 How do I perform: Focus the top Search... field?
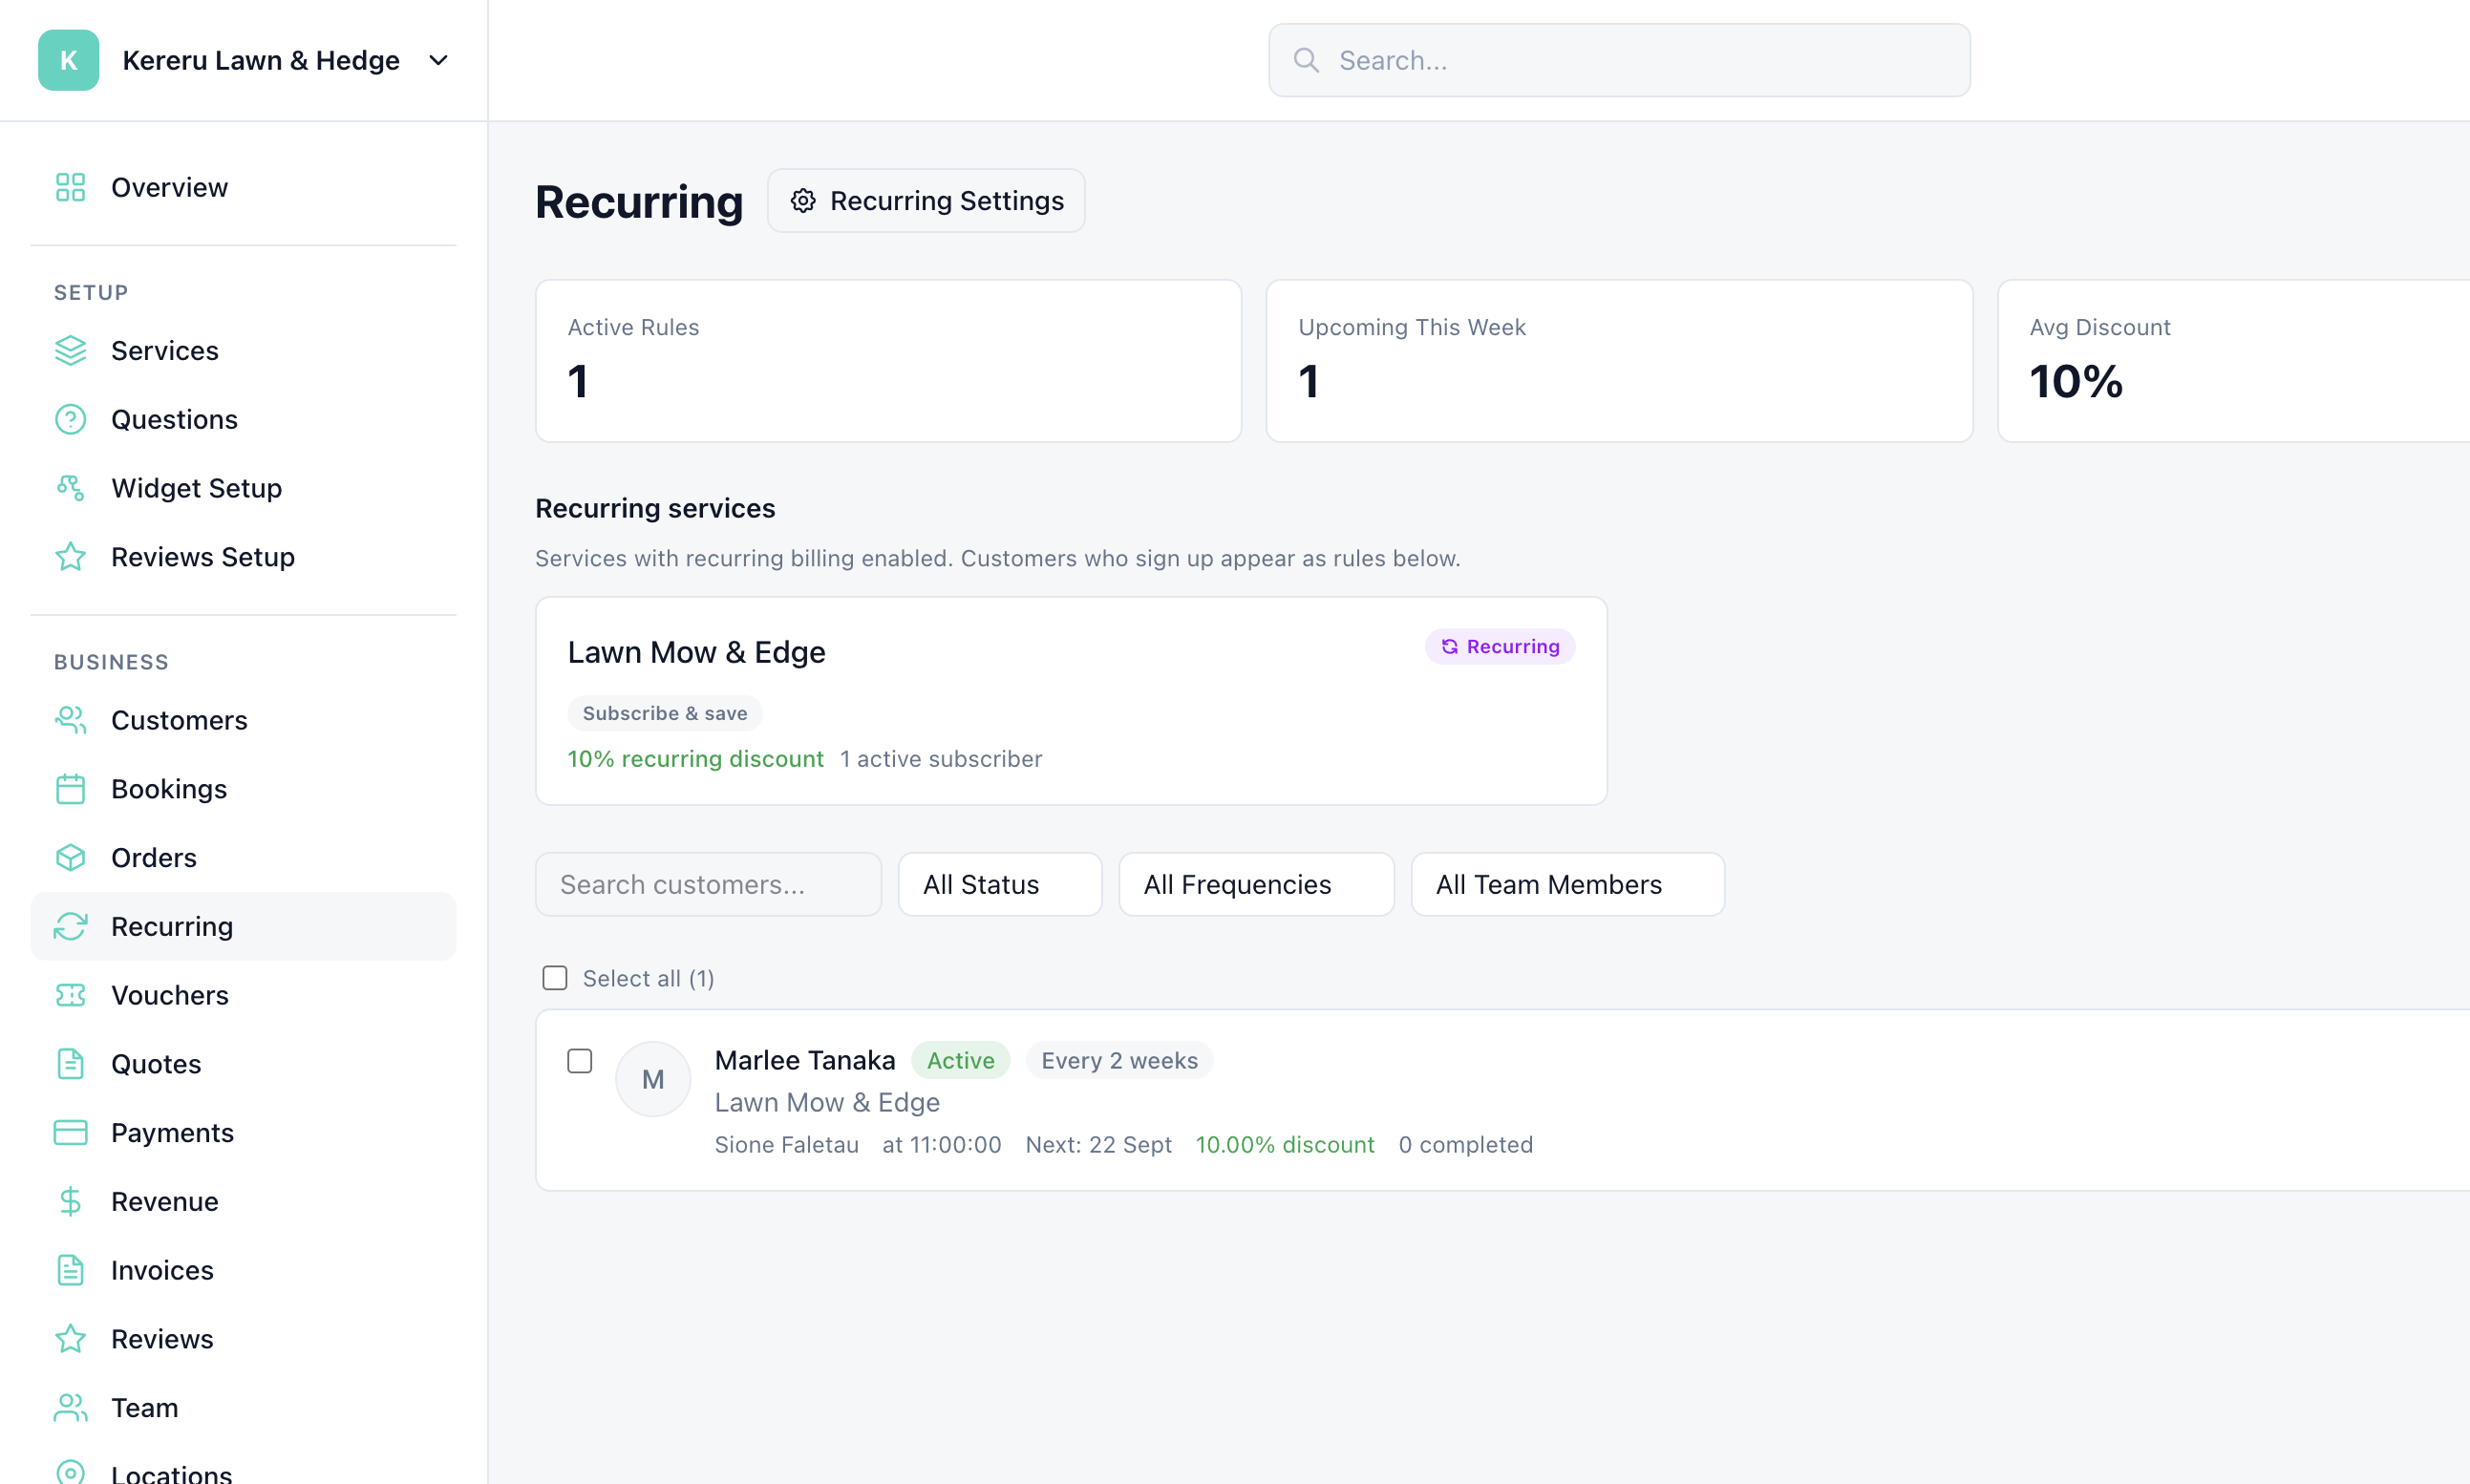click(x=1619, y=60)
